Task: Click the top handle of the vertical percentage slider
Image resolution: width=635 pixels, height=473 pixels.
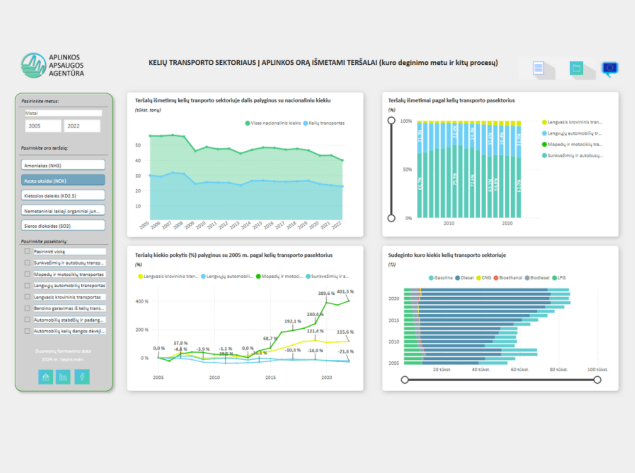Action: pyautogui.click(x=391, y=120)
